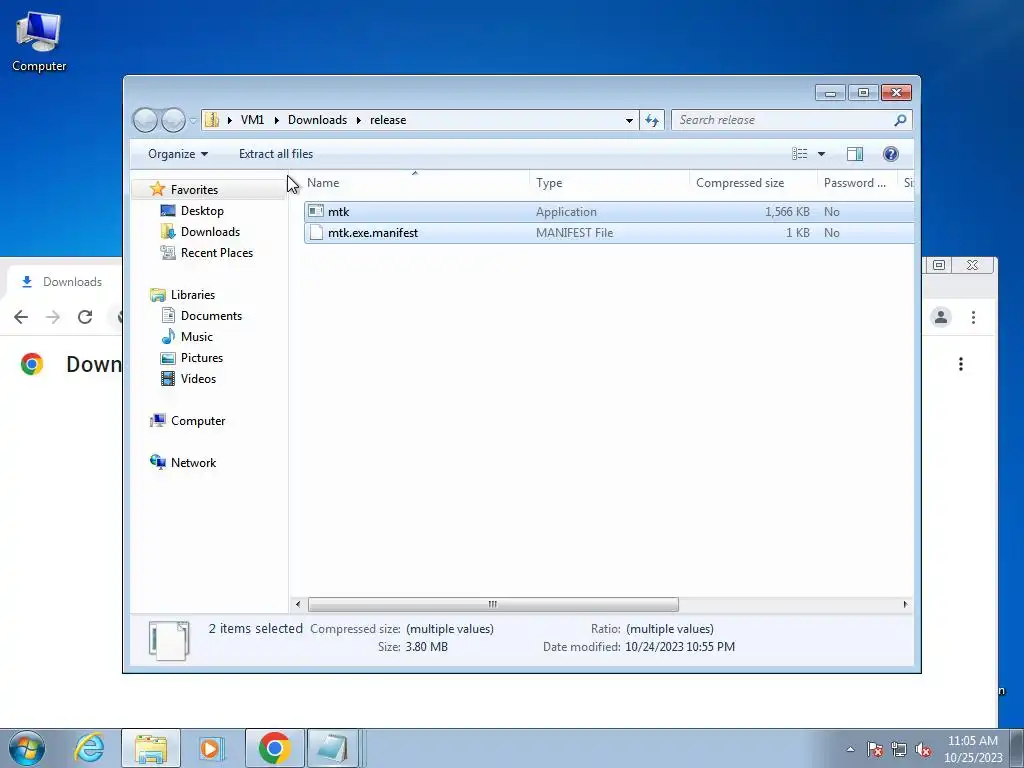
Task: Click into the Search release field
Action: point(784,120)
